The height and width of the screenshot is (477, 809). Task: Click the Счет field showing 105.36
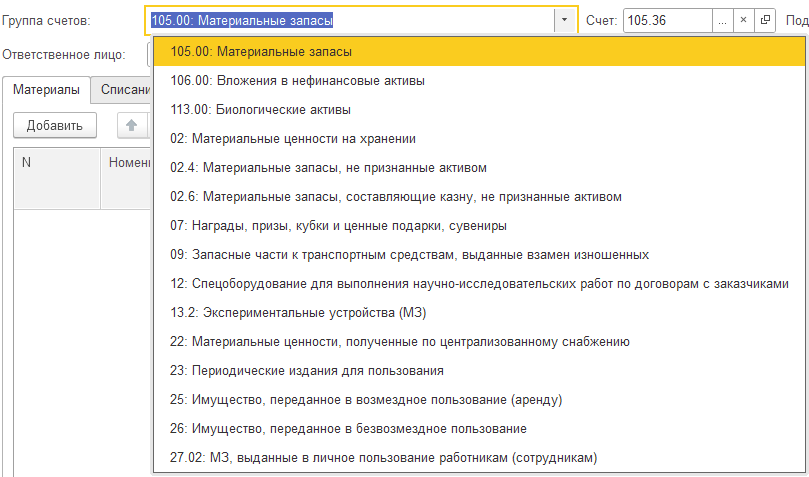(668, 21)
